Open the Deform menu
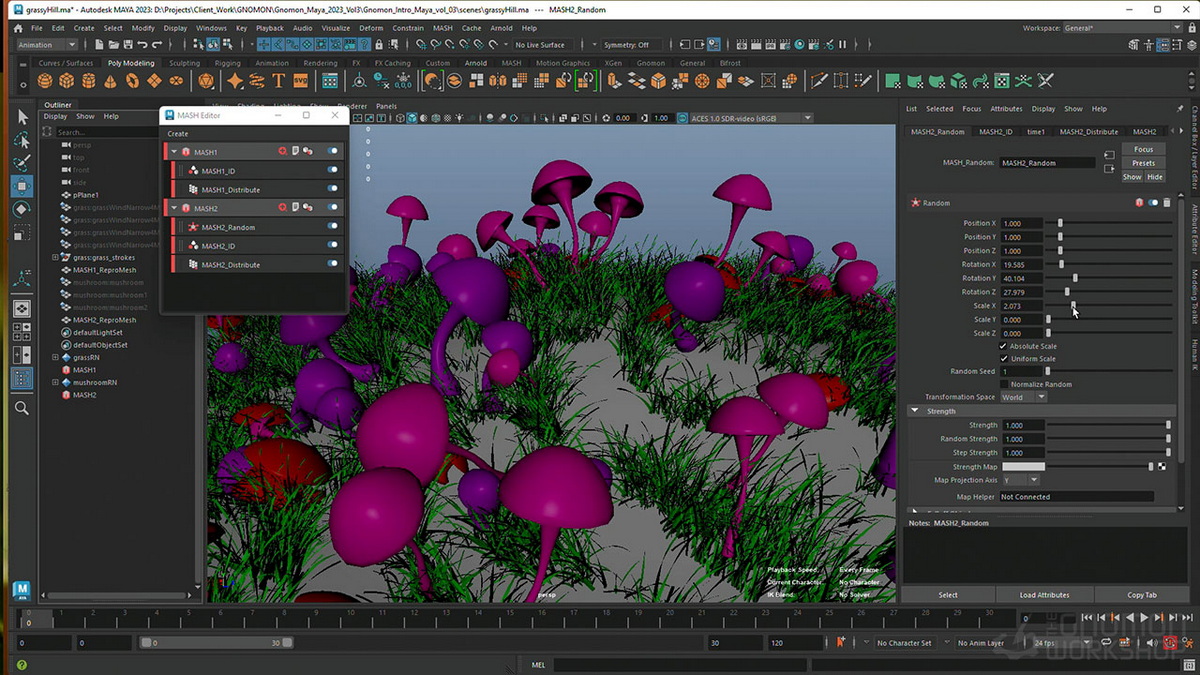The image size is (1200, 675). (371, 28)
